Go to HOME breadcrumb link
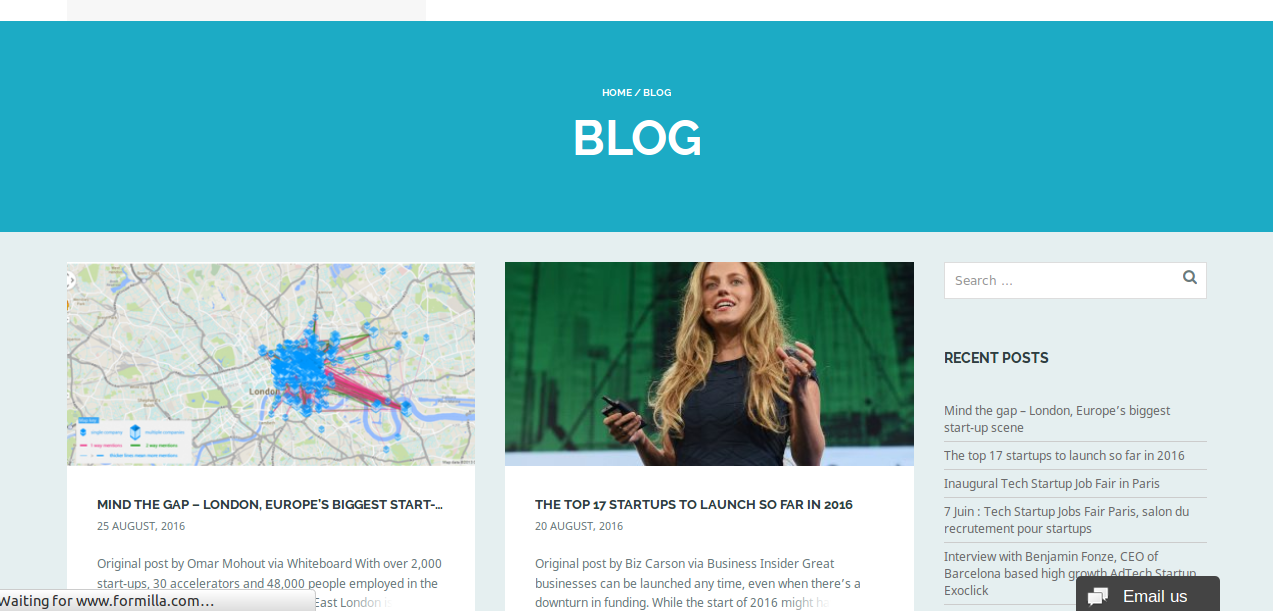 click(x=617, y=92)
